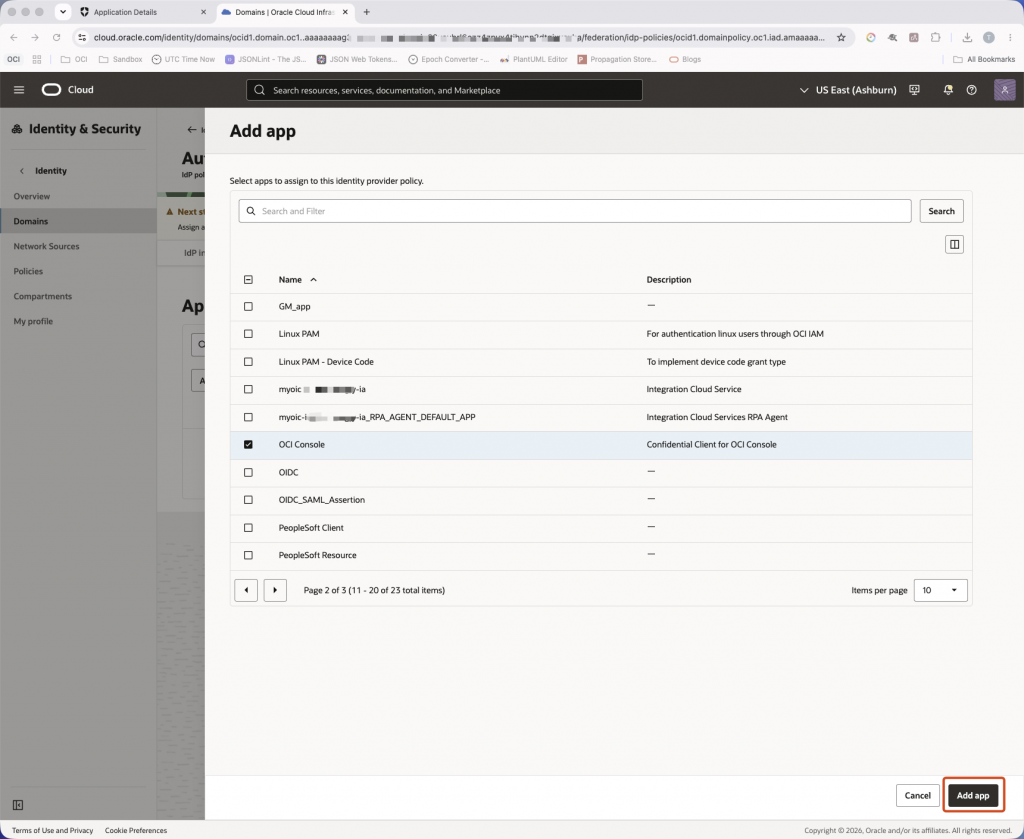Open the bookmarks apps grid icon
Image resolution: width=1024 pixels, height=839 pixels.
click(x=37, y=59)
